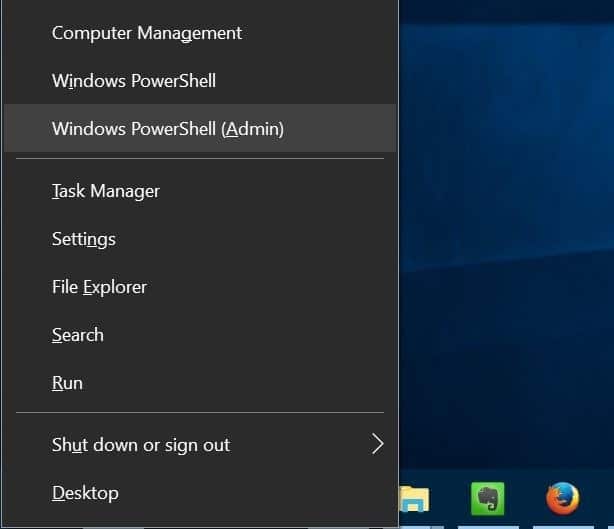Open Settings from the Win+X menu
The height and width of the screenshot is (529, 614).
pos(200,239)
